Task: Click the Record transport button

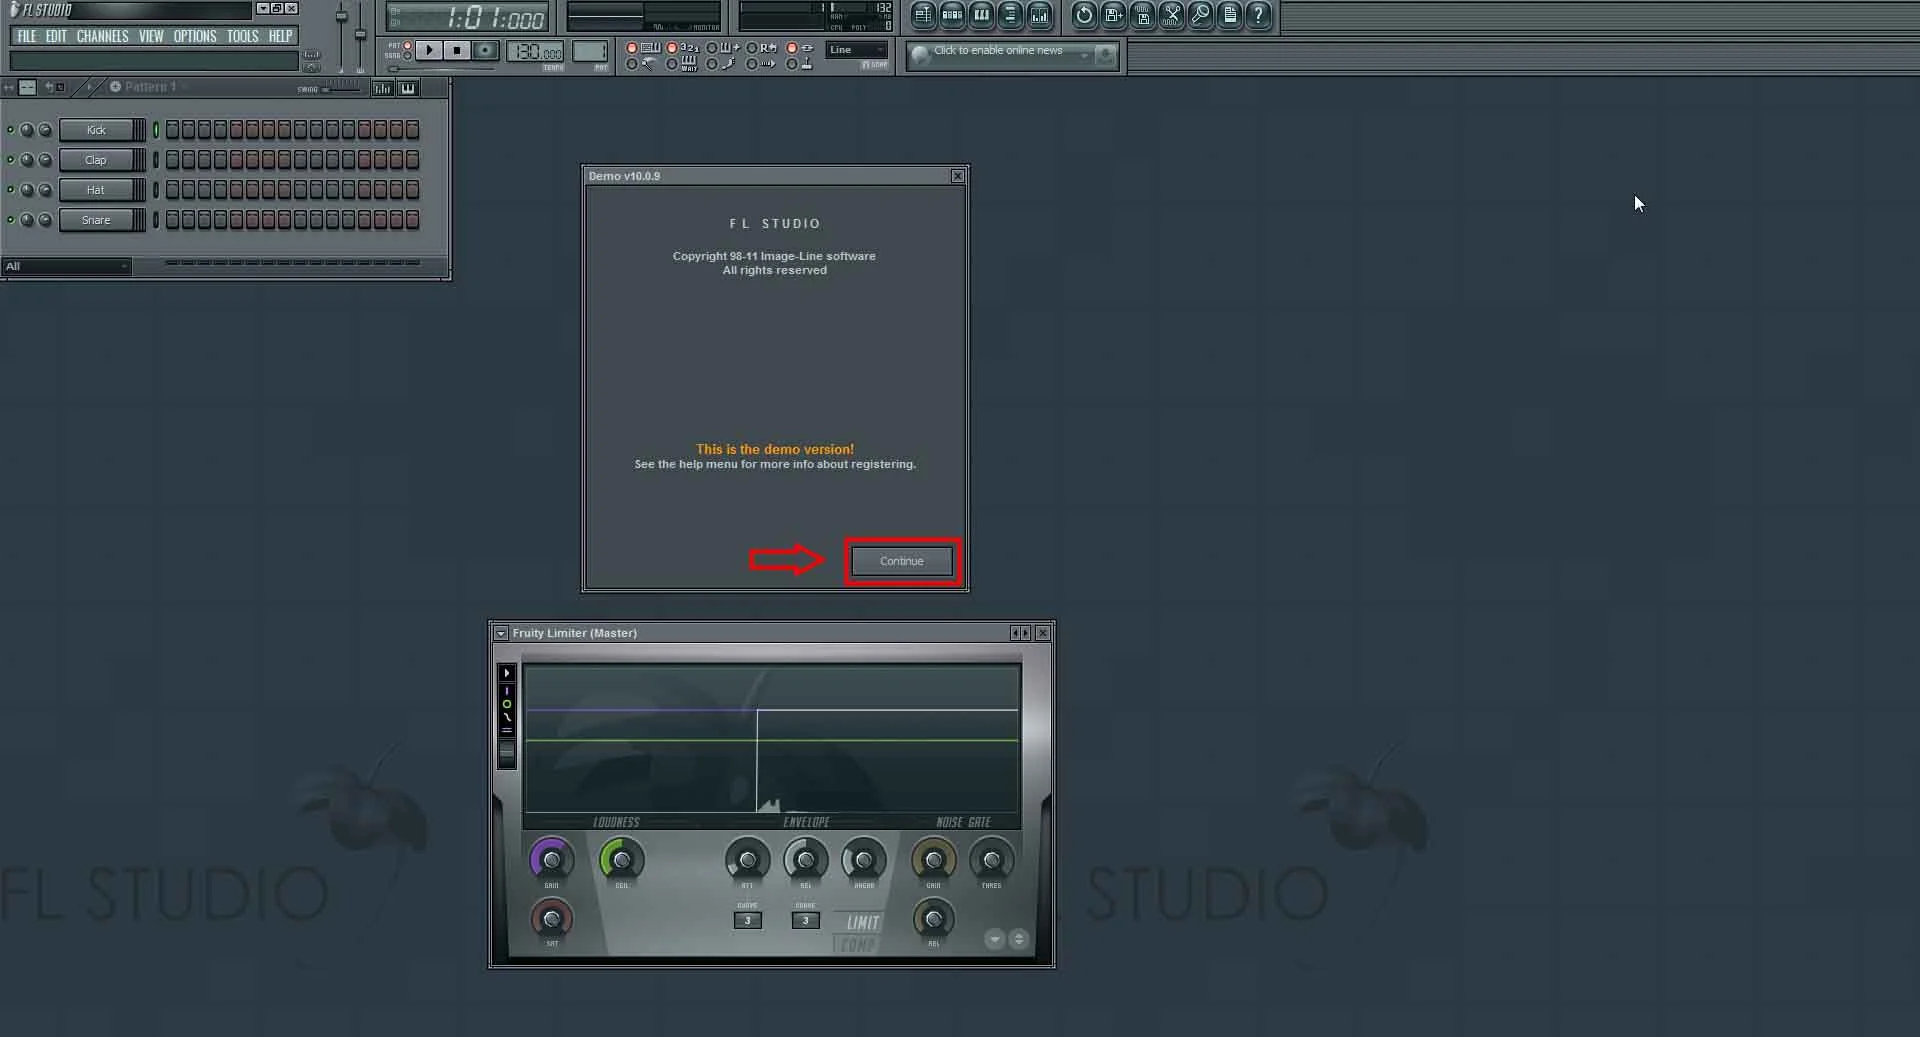Action: click(485, 50)
